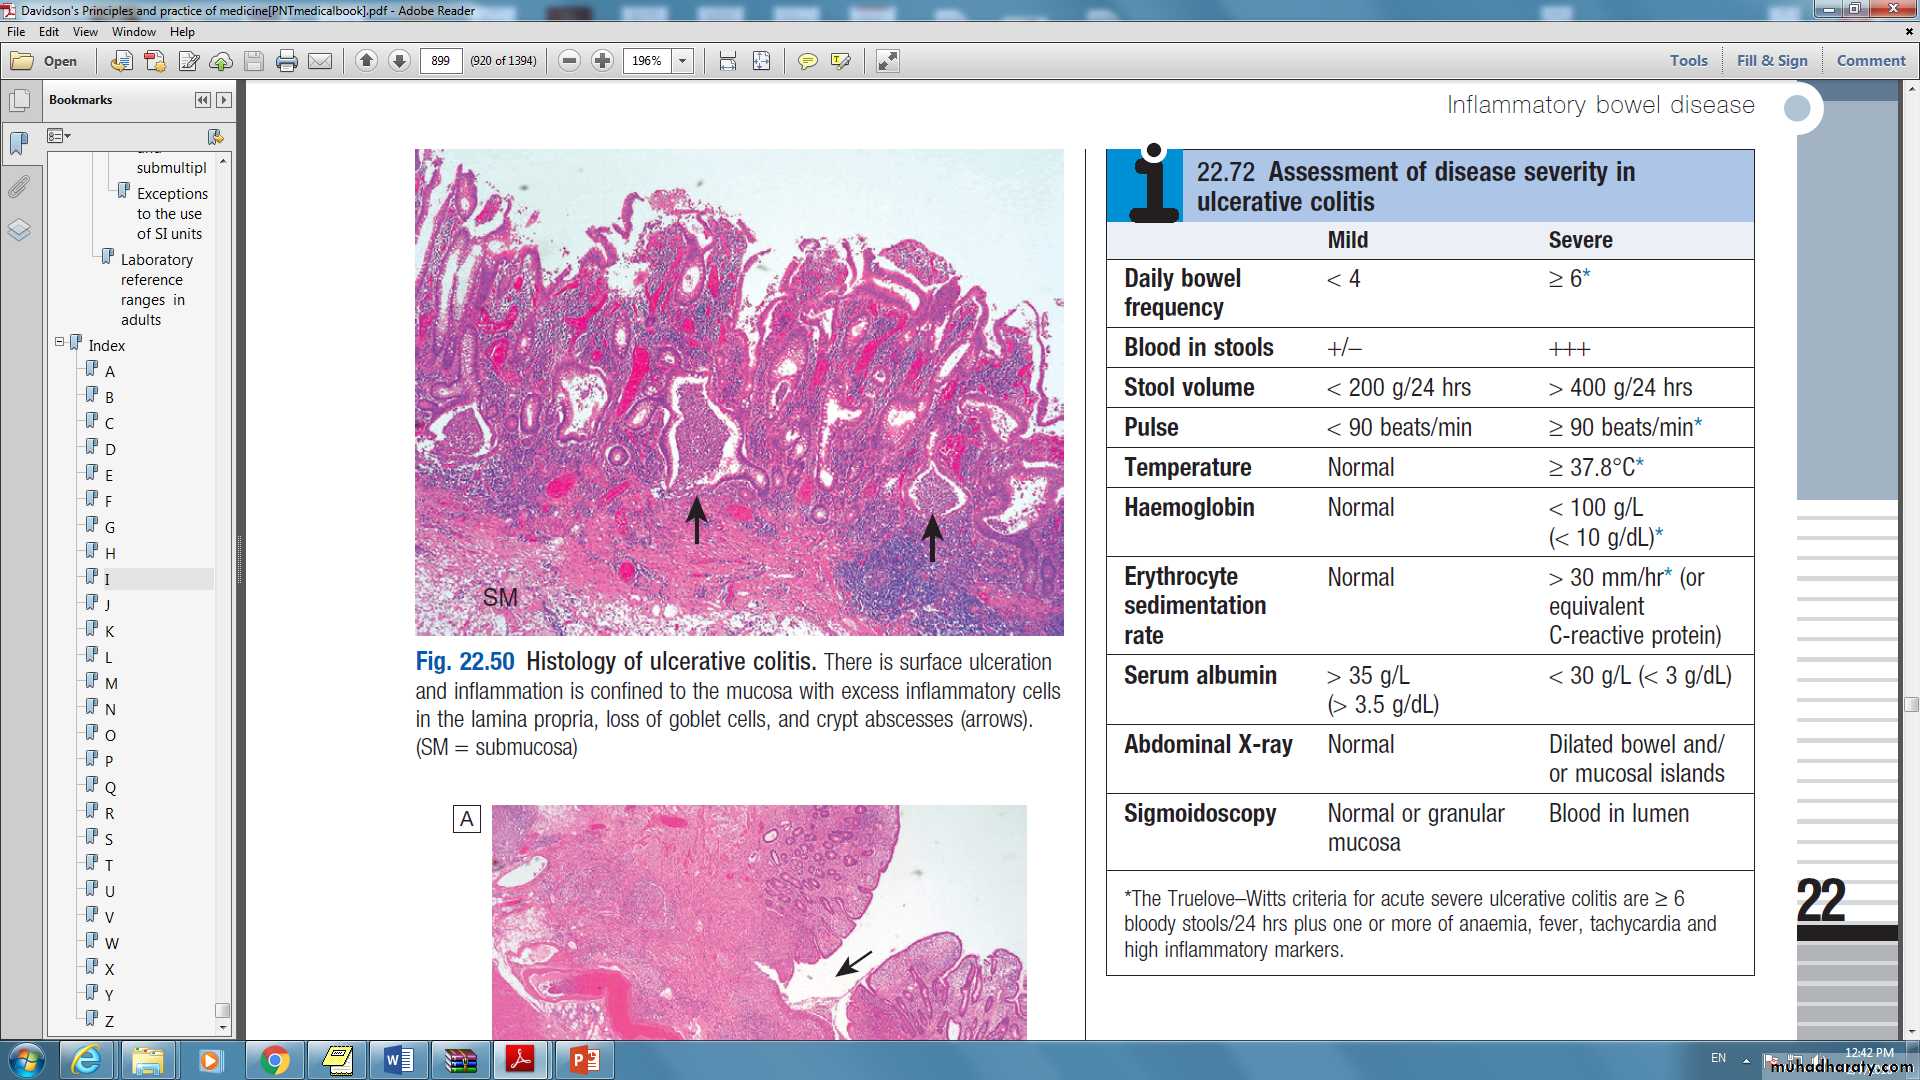Toggle Bookmarks panel button in sidebar
1920x1080 pixels.
tap(19, 143)
